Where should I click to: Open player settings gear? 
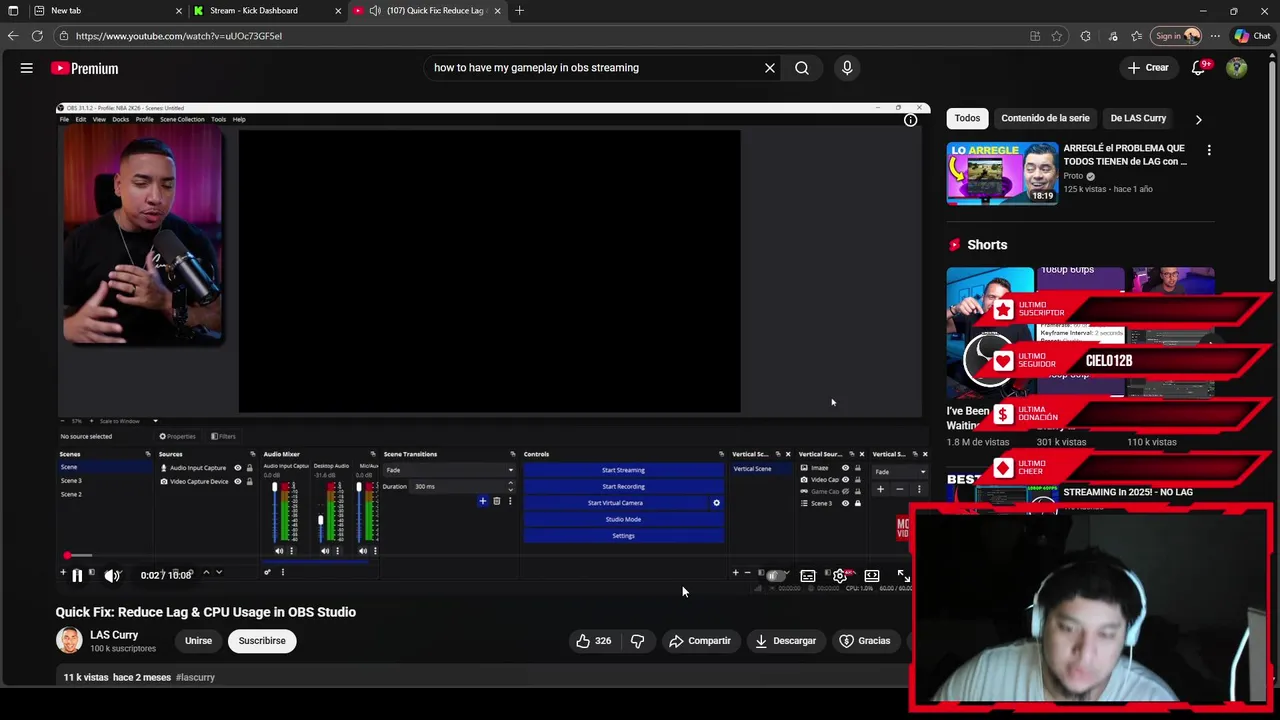(840, 576)
